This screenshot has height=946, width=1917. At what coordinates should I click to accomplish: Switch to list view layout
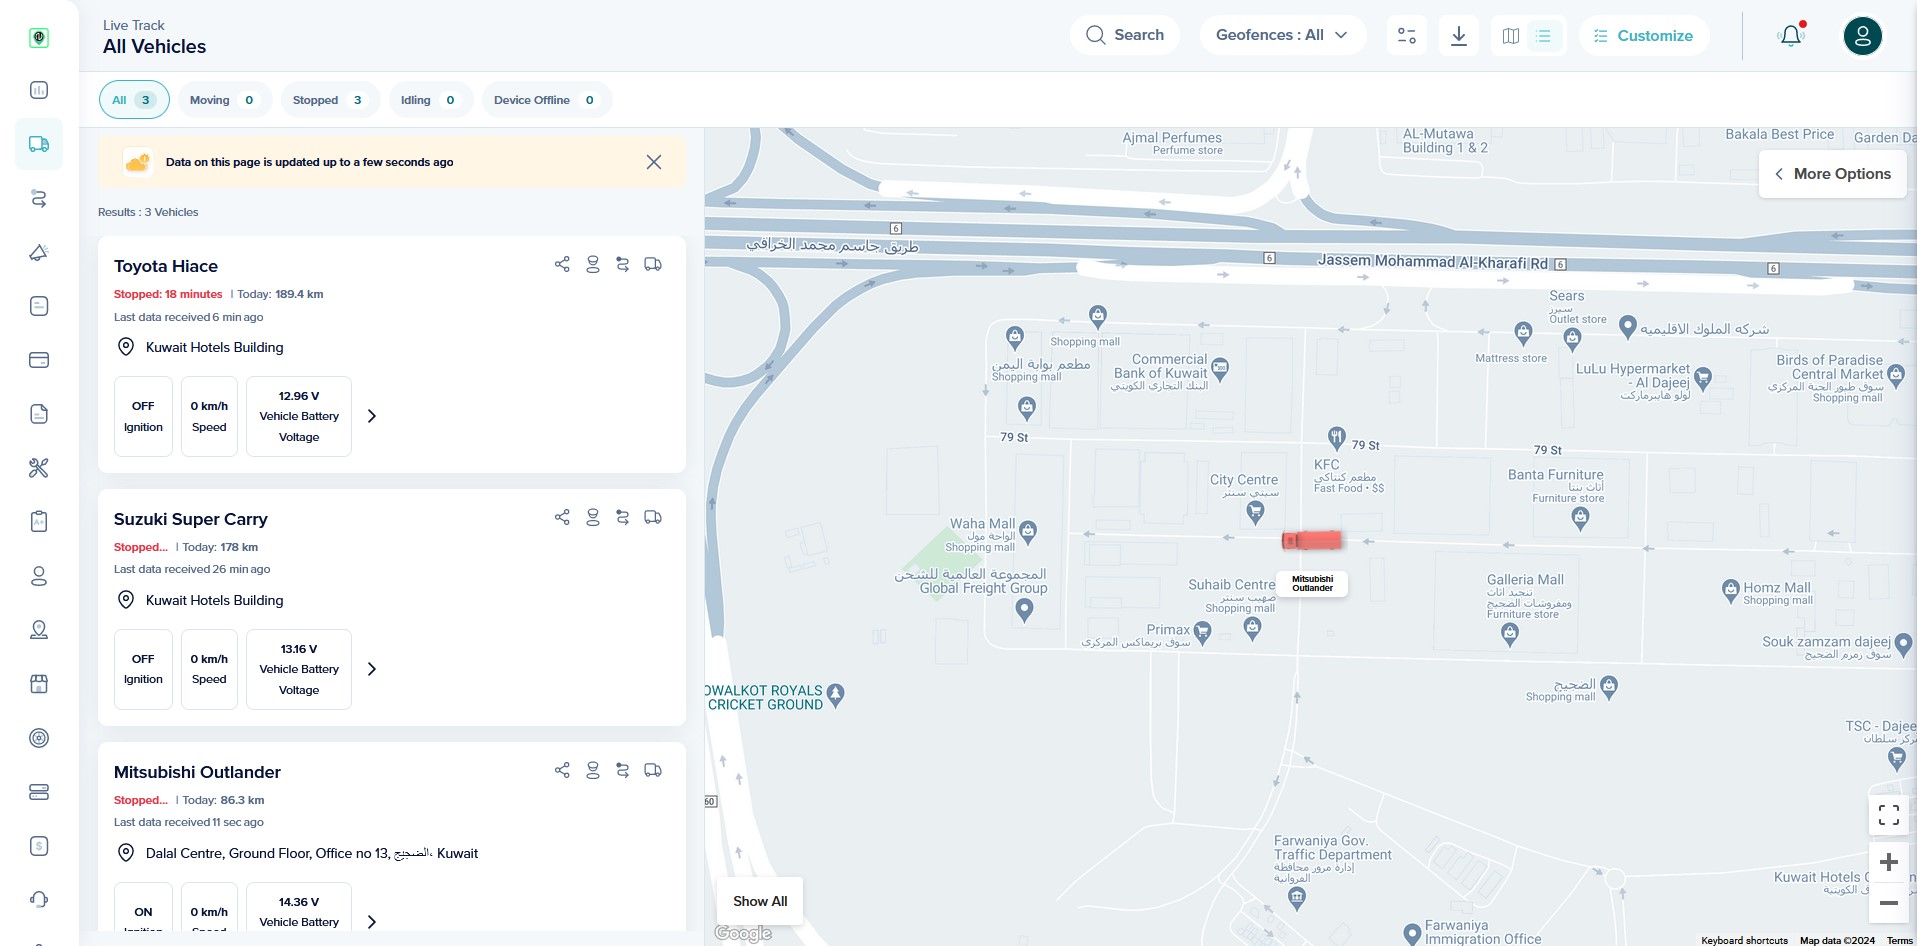click(x=1544, y=36)
